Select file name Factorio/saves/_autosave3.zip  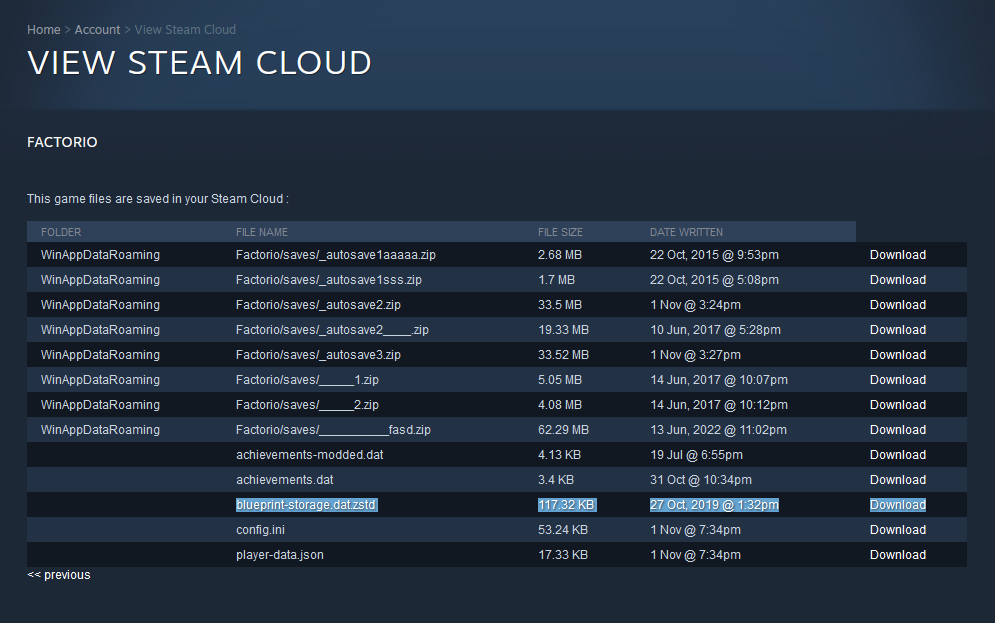pos(318,355)
